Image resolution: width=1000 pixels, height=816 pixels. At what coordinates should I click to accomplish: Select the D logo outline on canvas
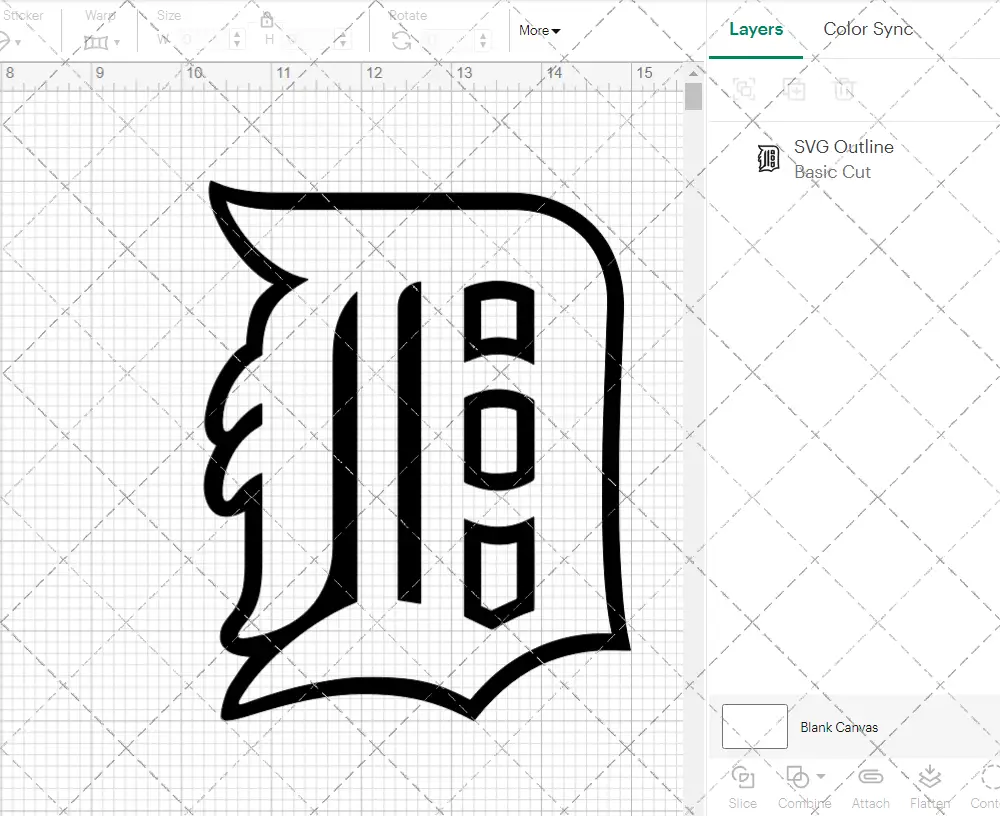click(417, 450)
